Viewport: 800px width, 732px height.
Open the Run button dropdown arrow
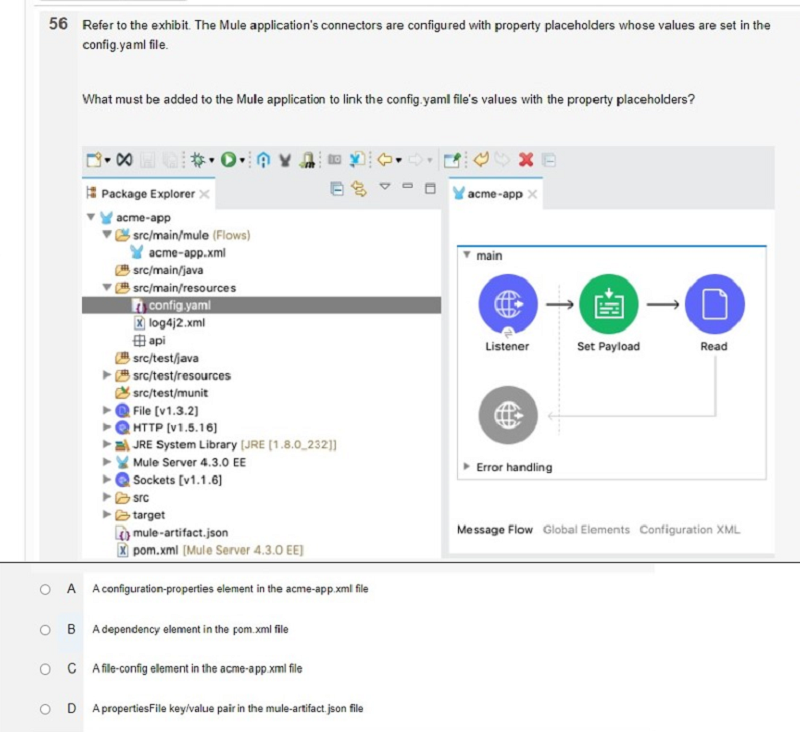pos(242,161)
